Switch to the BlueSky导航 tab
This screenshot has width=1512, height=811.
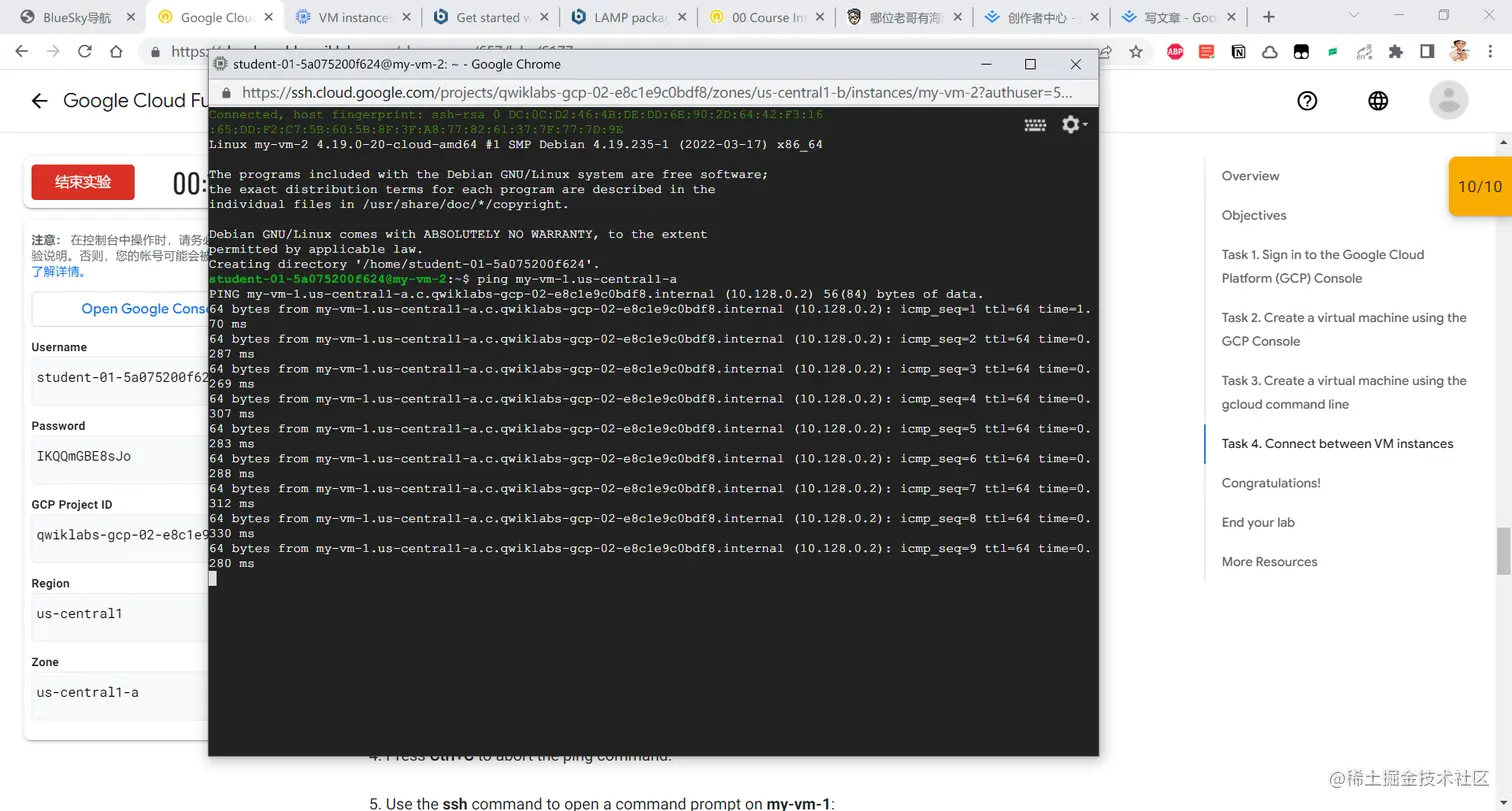(75, 17)
